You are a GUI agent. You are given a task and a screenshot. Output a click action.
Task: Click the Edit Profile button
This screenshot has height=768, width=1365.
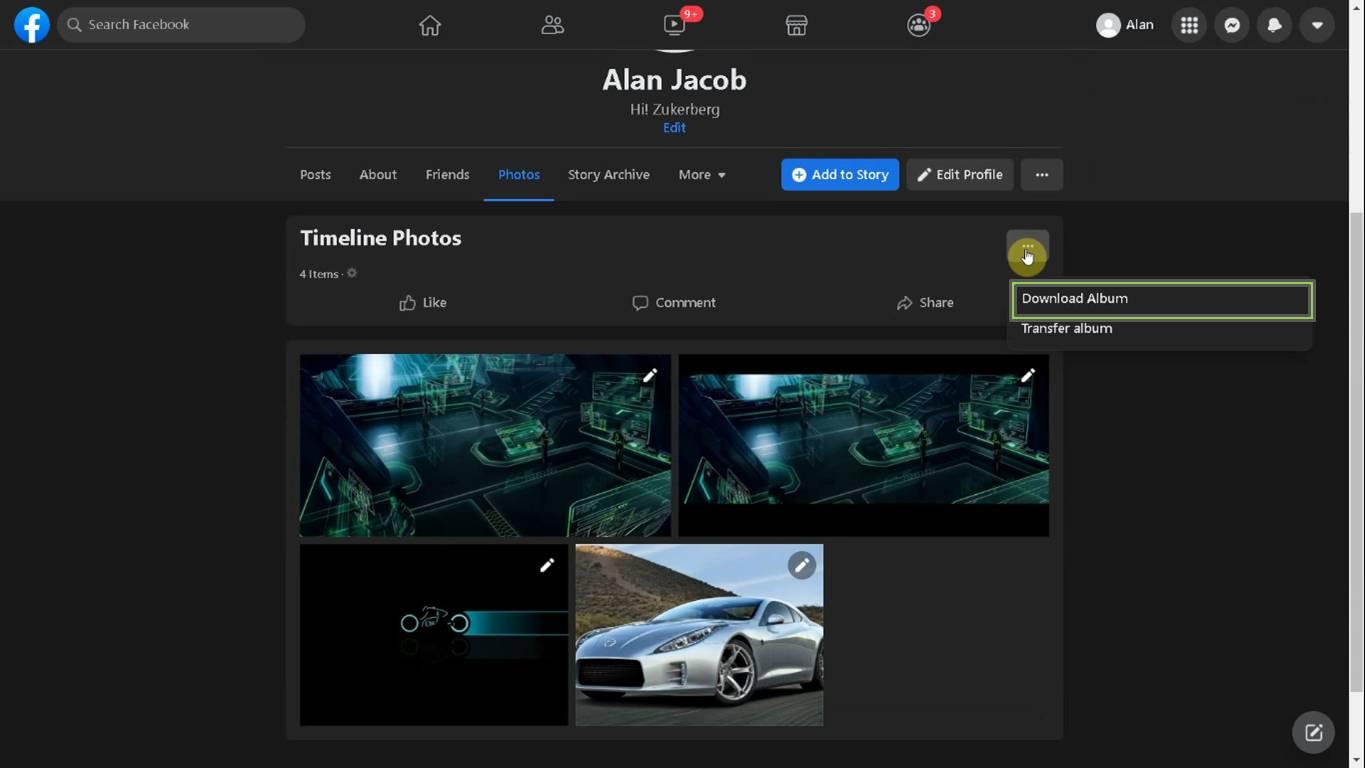coord(960,174)
